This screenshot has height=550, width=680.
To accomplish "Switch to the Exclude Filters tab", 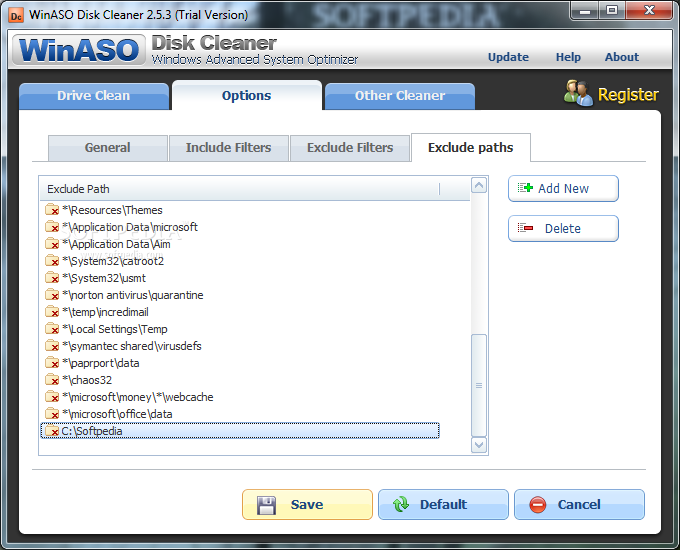I will 350,148.
